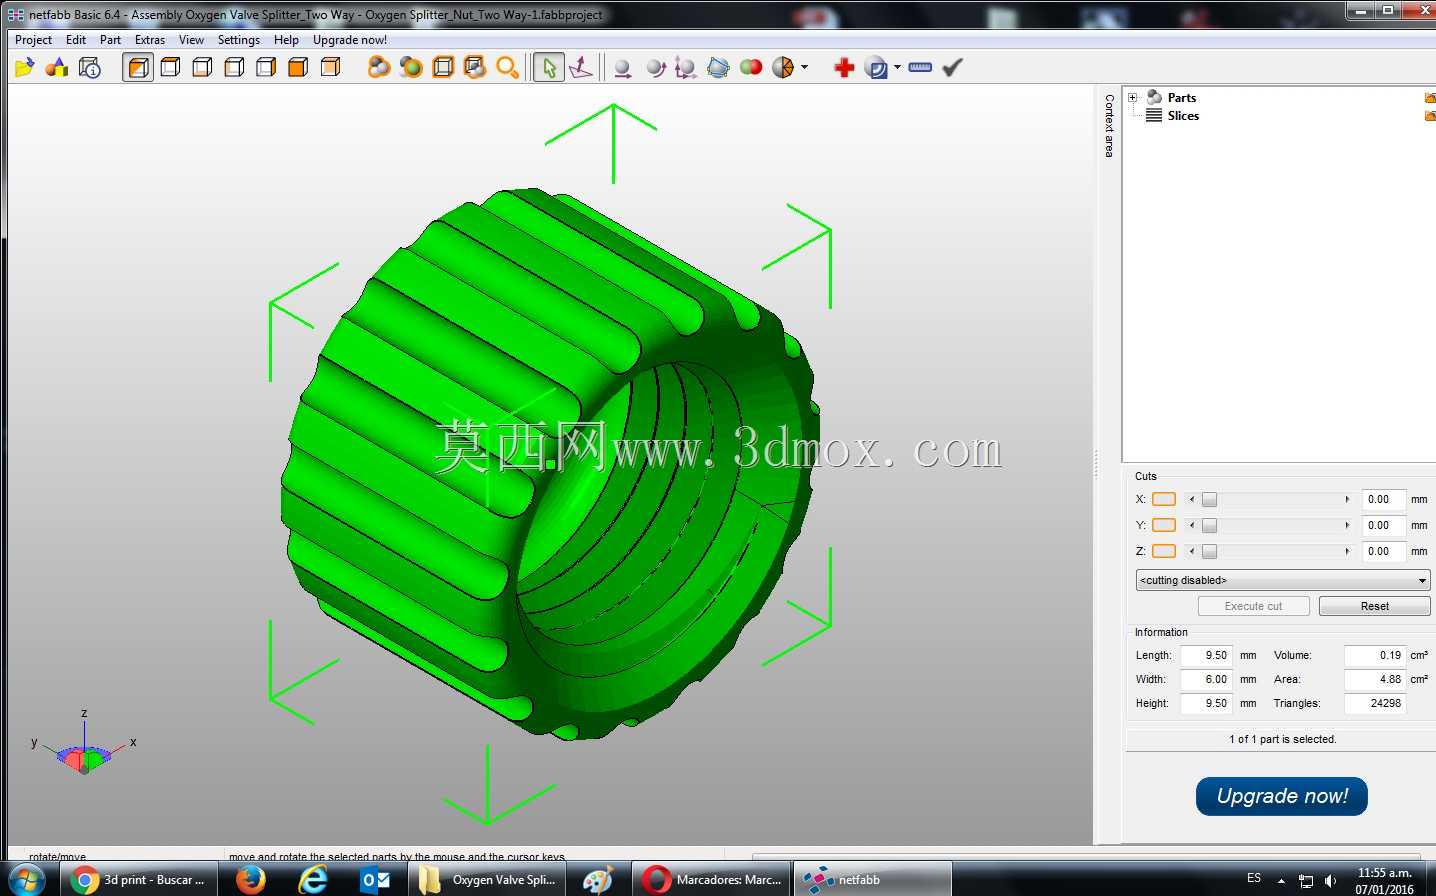Click the arrange parts on platform icon

pyautogui.click(x=718, y=68)
